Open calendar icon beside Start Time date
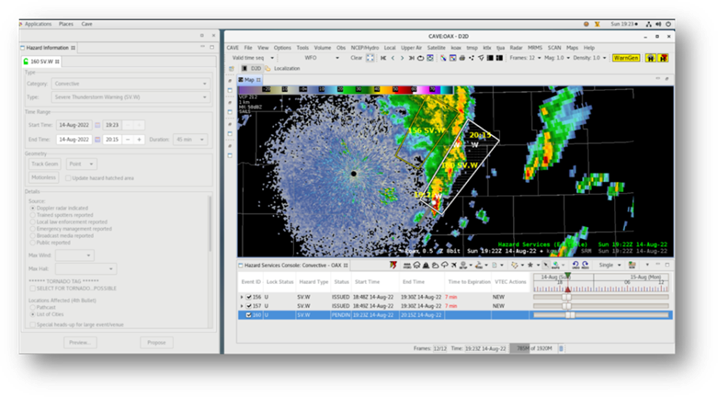 point(98,125)
